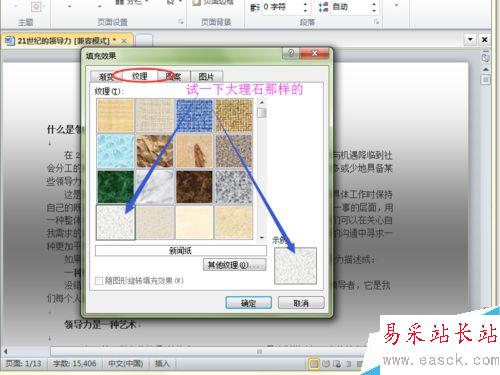Click the 中文(中国) language indicator
Image resolution: width=500 pixels, height=375 pixels.
[x=126, y=363]
